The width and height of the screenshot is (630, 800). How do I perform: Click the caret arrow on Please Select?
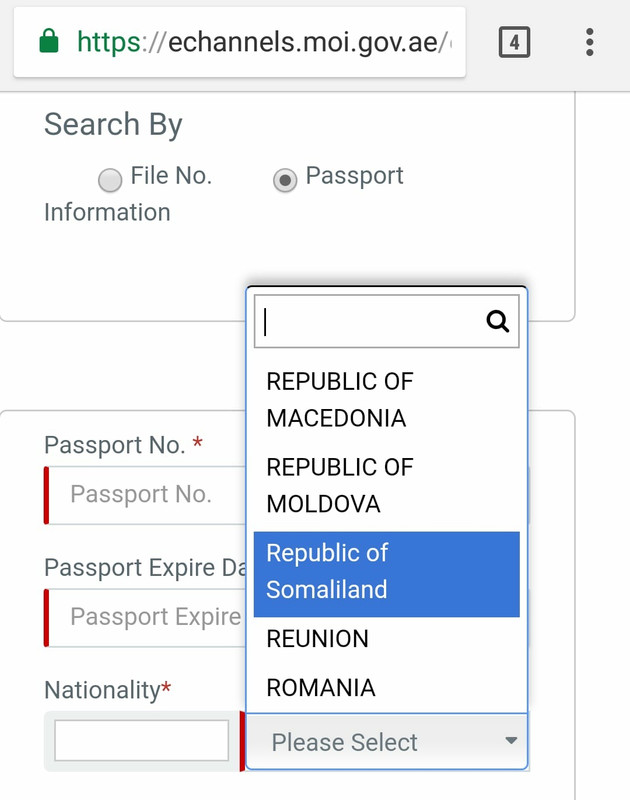511,740
